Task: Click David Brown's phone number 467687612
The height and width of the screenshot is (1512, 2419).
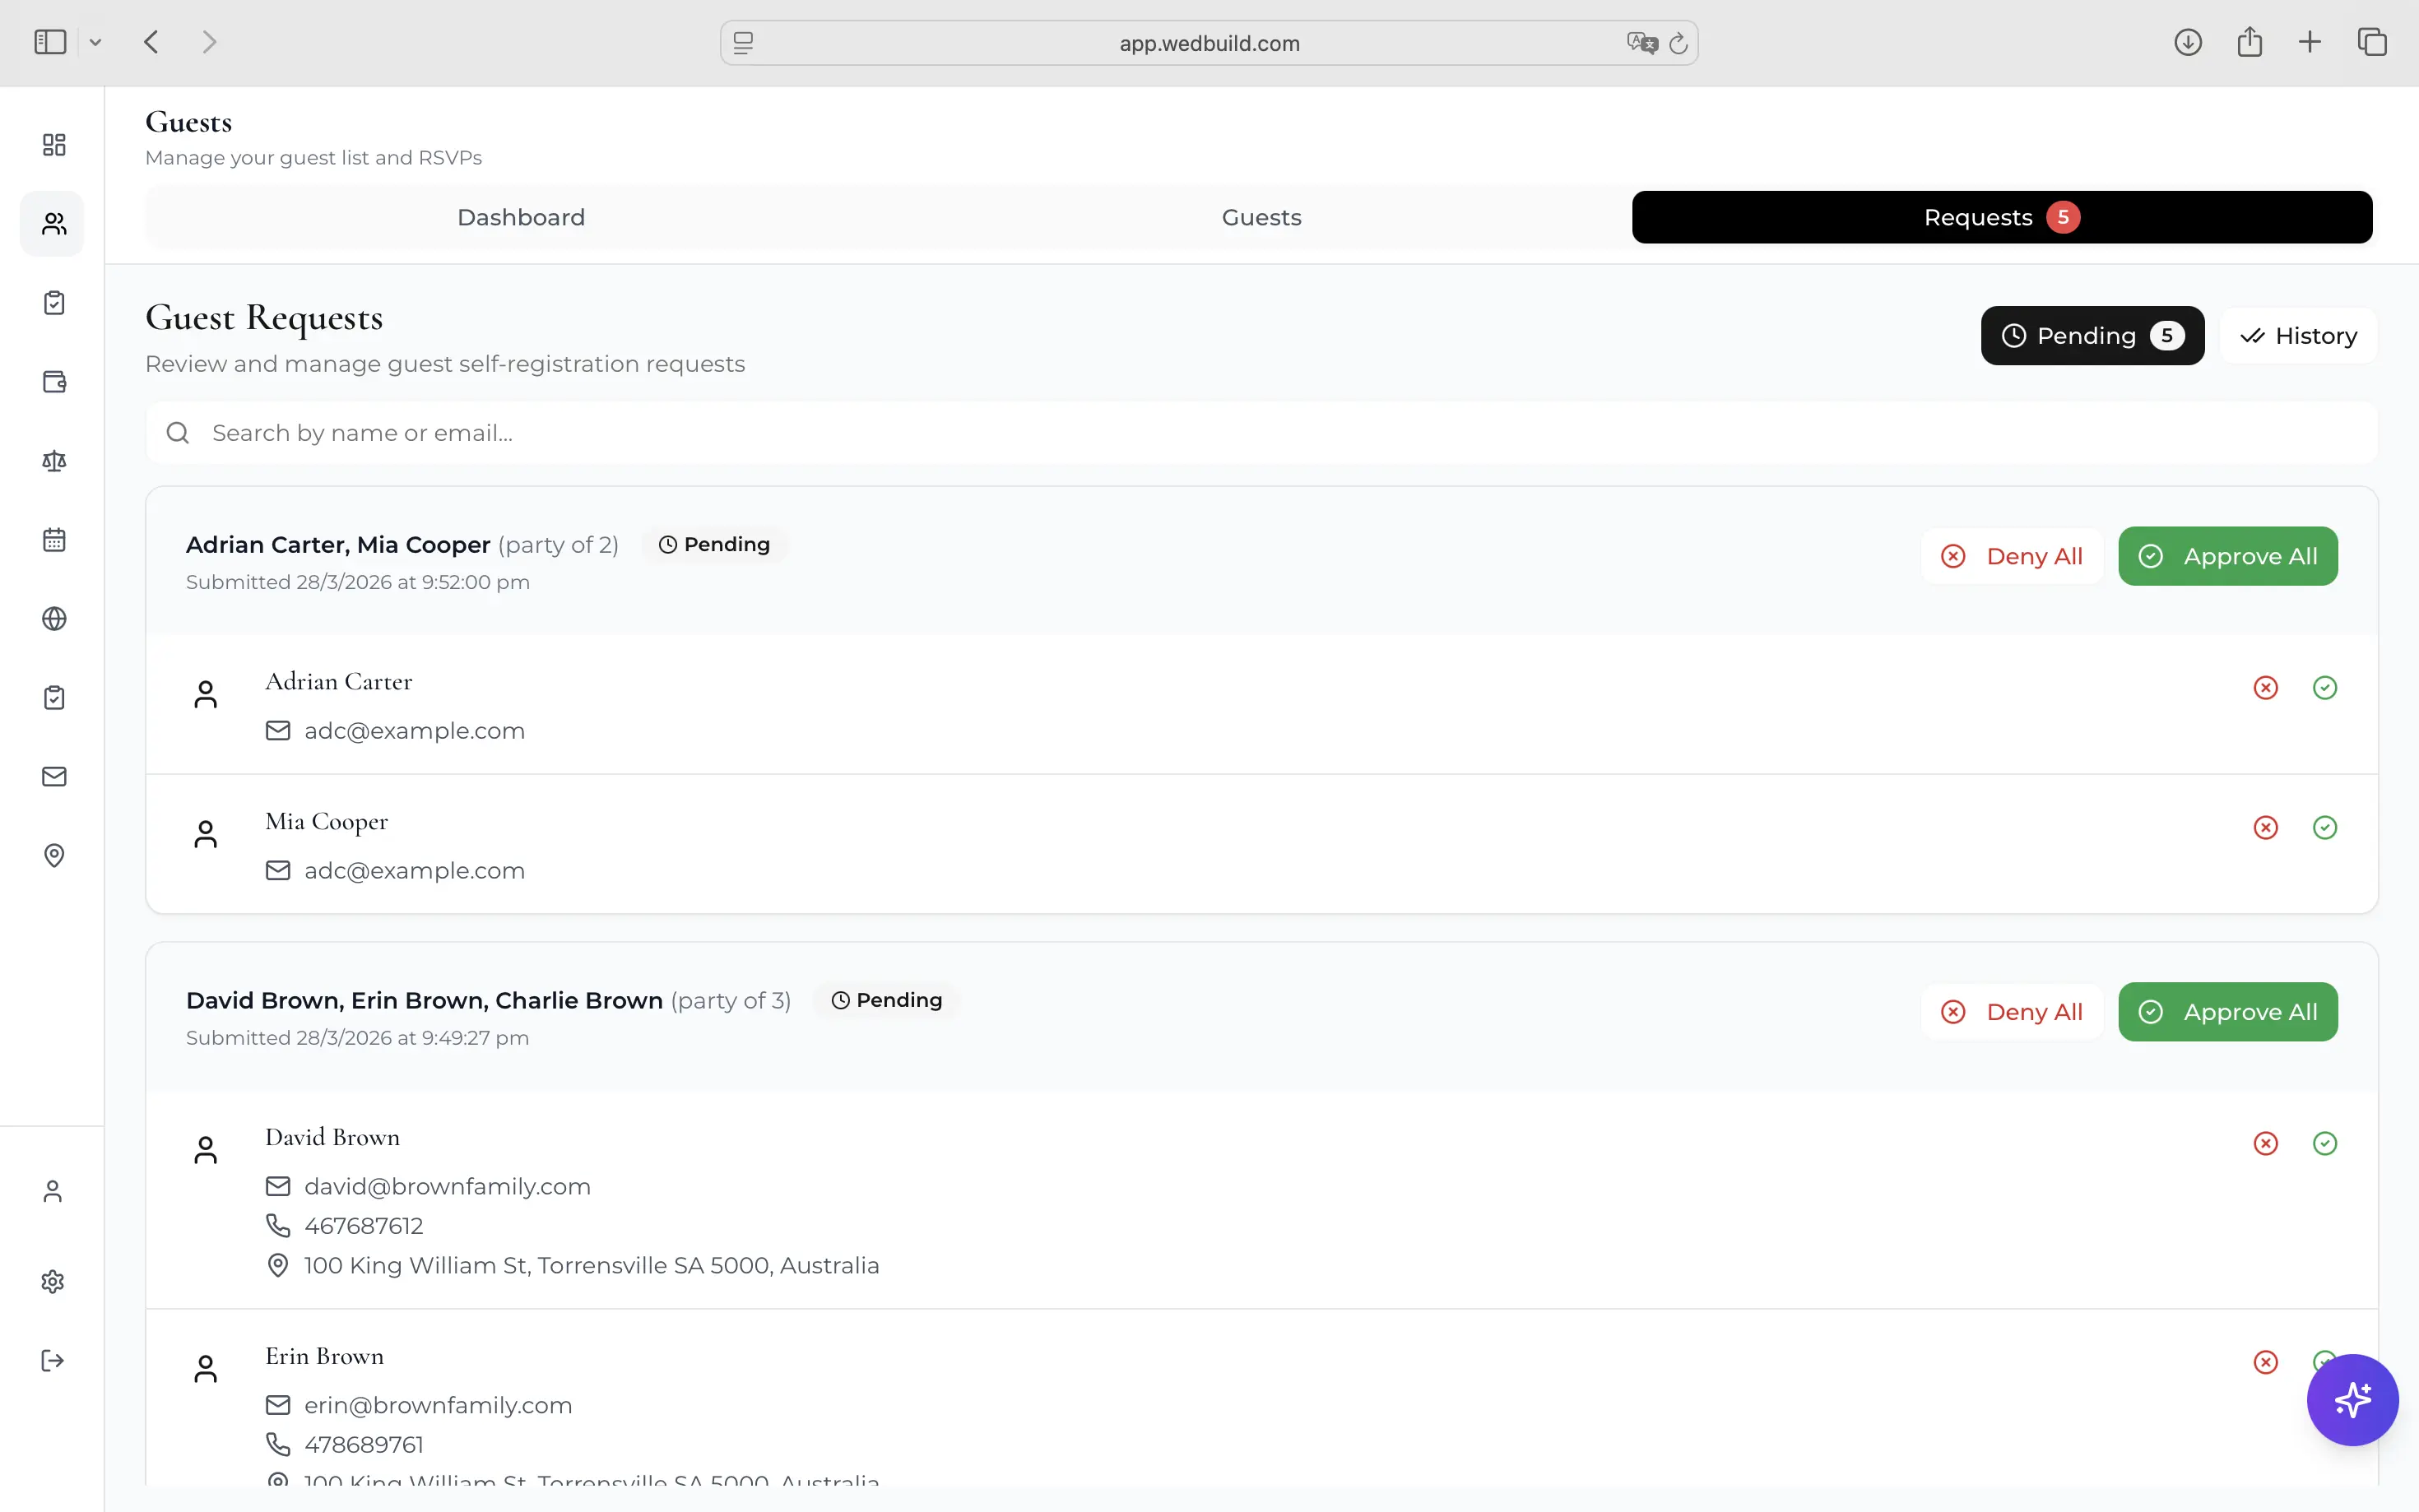Action: point(363,1226)
